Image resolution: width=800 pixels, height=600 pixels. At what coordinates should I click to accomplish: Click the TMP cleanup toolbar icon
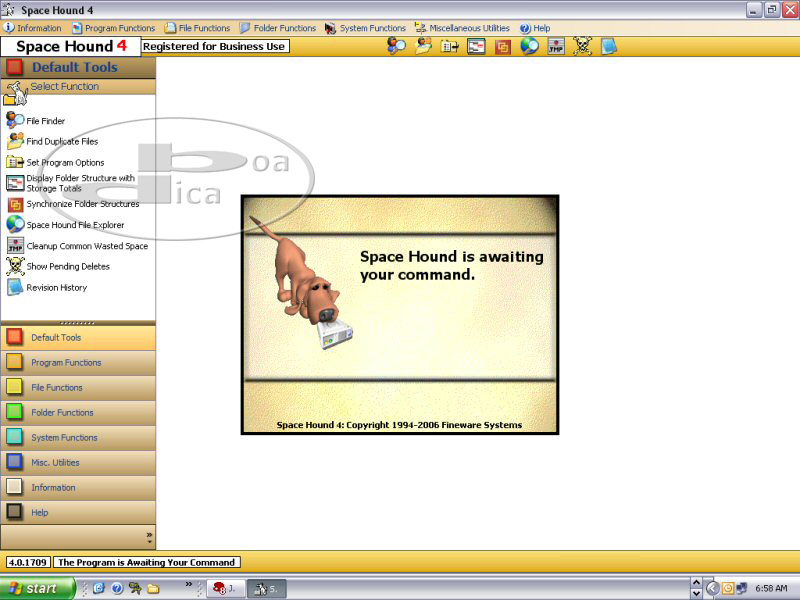556,46
